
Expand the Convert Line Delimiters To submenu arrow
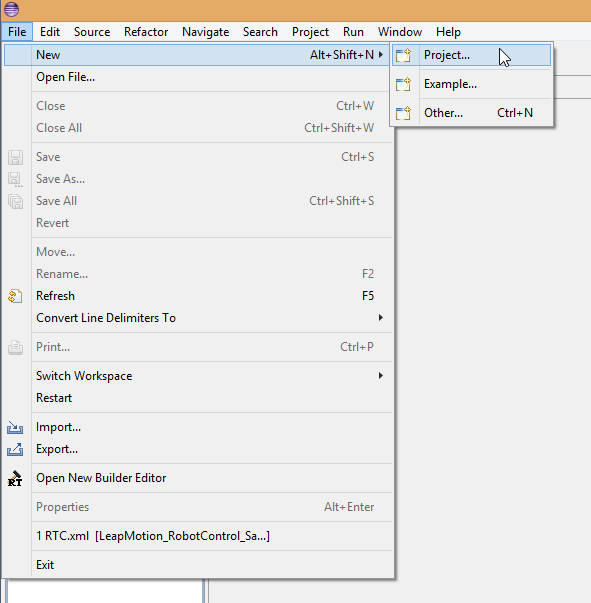coord(381,318)
